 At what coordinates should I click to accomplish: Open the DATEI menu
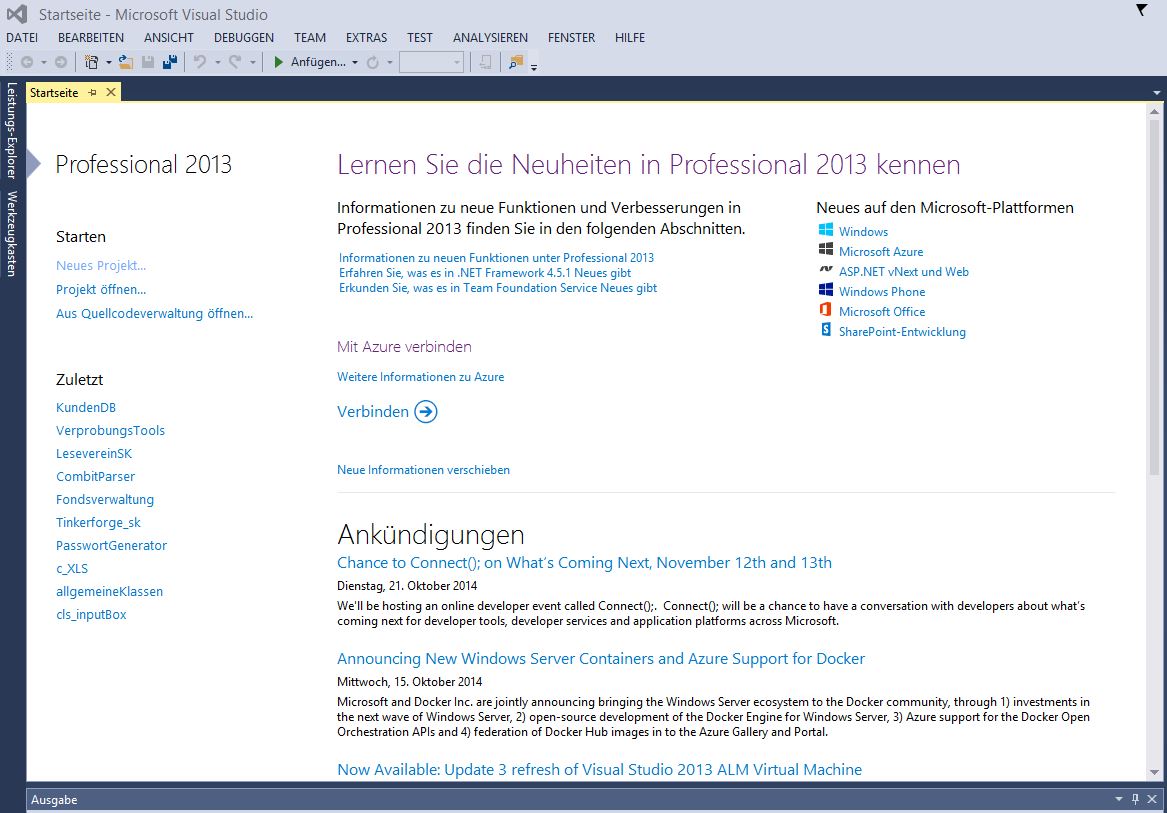(22, 37)
